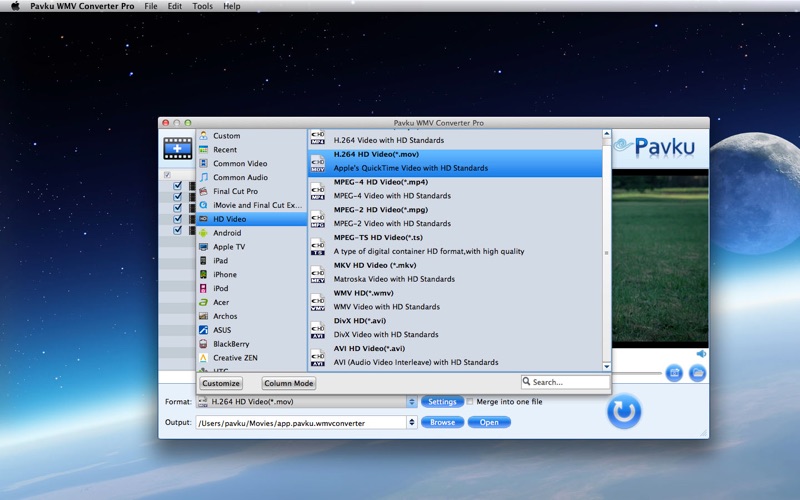Open the Tools menu

(x=203, y=6)
